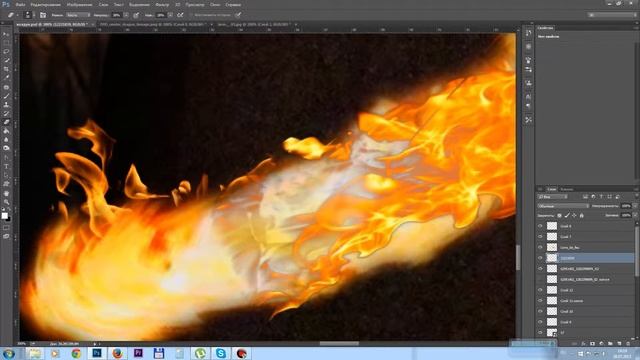
Task: Change screen mode icon in toolbox
Action: (x=6, y=236)
